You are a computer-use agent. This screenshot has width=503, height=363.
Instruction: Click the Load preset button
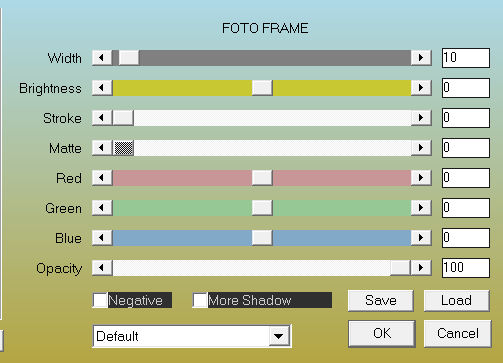pyautogui.click(x=457, y=300)
